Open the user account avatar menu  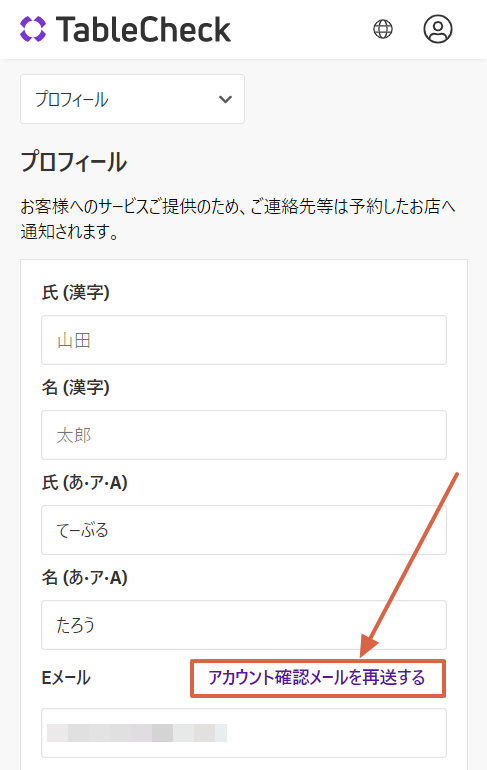(438, 29)
